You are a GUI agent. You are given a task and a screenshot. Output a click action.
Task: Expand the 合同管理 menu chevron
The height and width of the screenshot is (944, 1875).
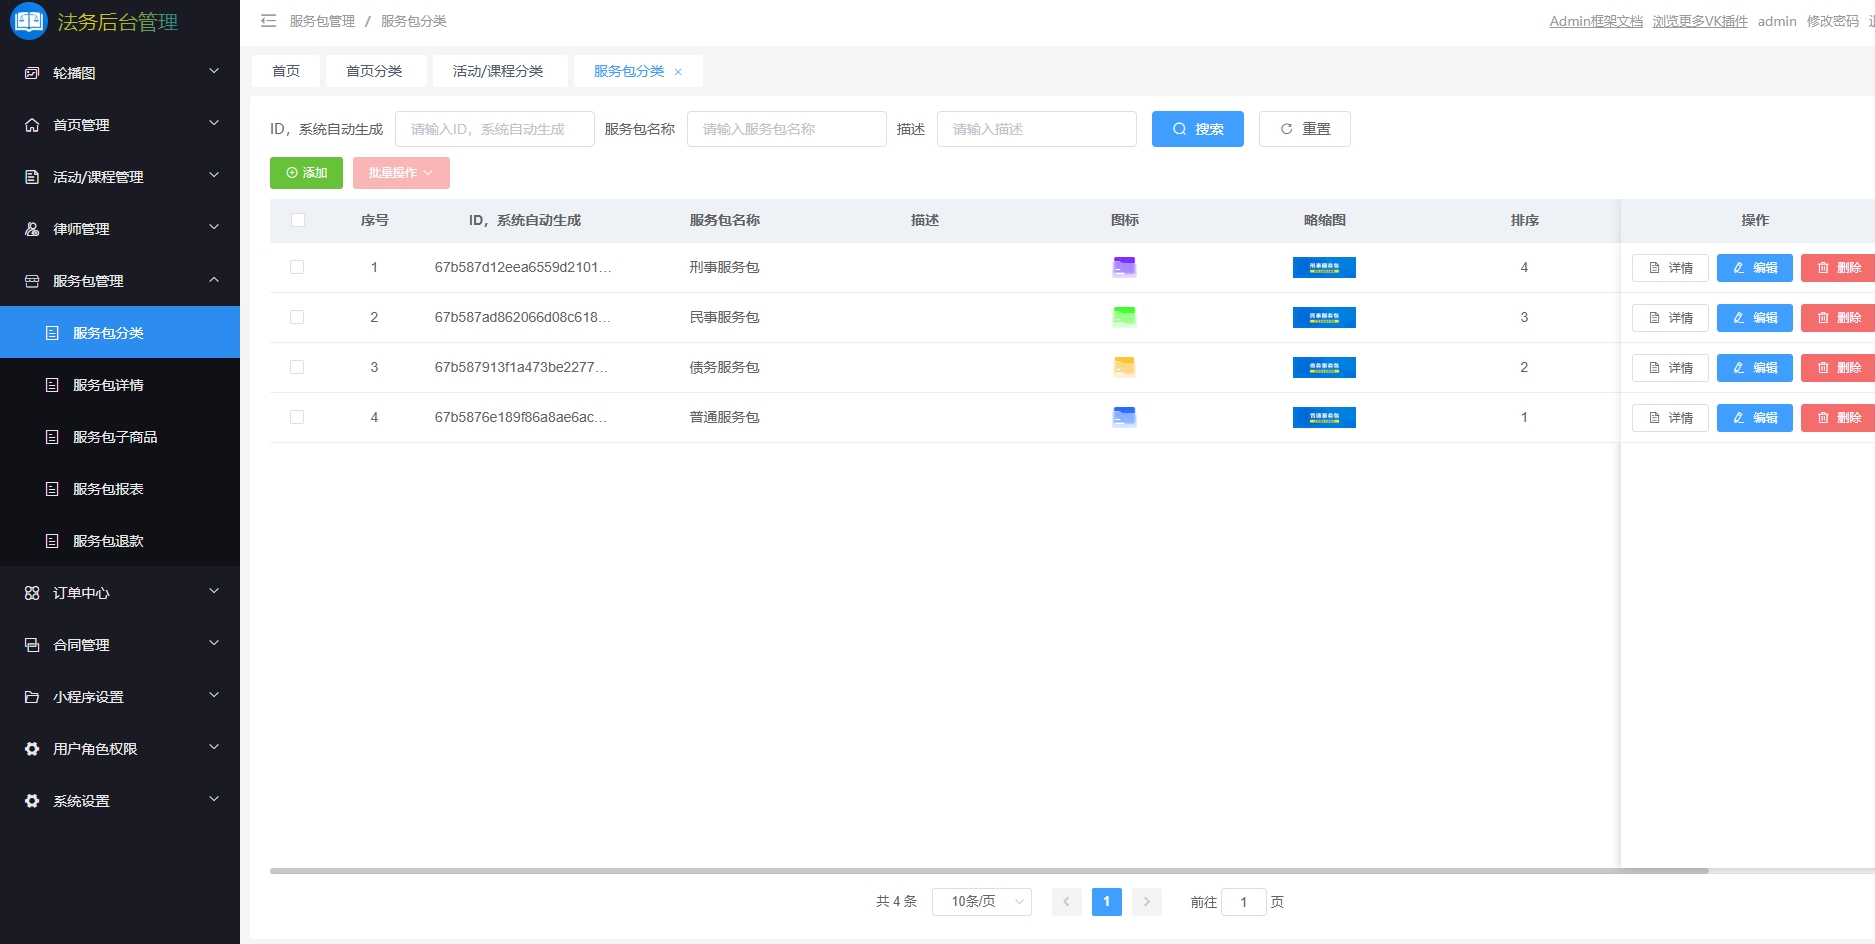(x=214, y=643)
